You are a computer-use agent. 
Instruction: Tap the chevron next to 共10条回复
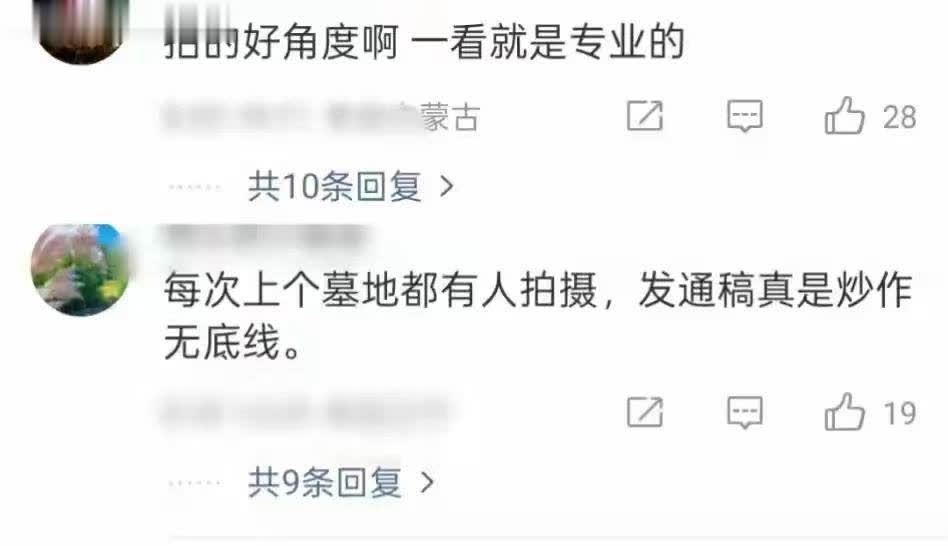[447, 186]
